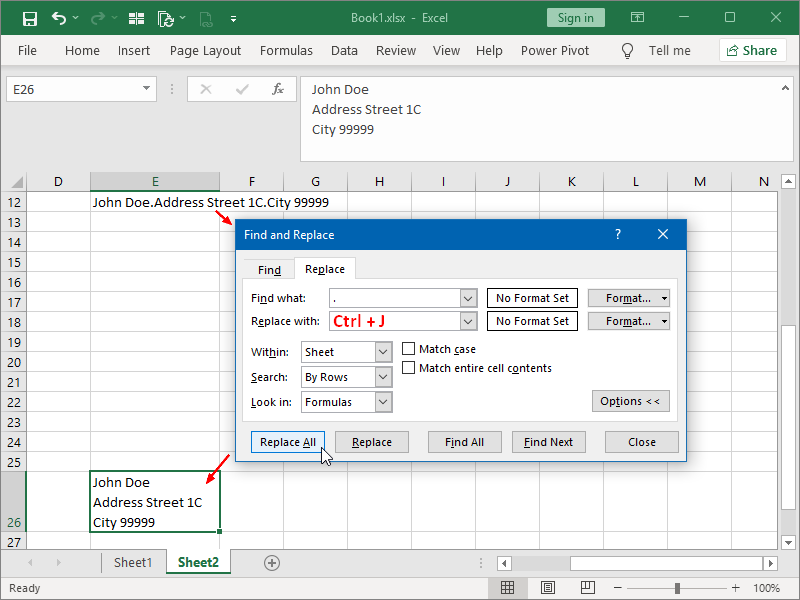
Task: Switch to Page Layout view icon
Action: pos(547,588)
